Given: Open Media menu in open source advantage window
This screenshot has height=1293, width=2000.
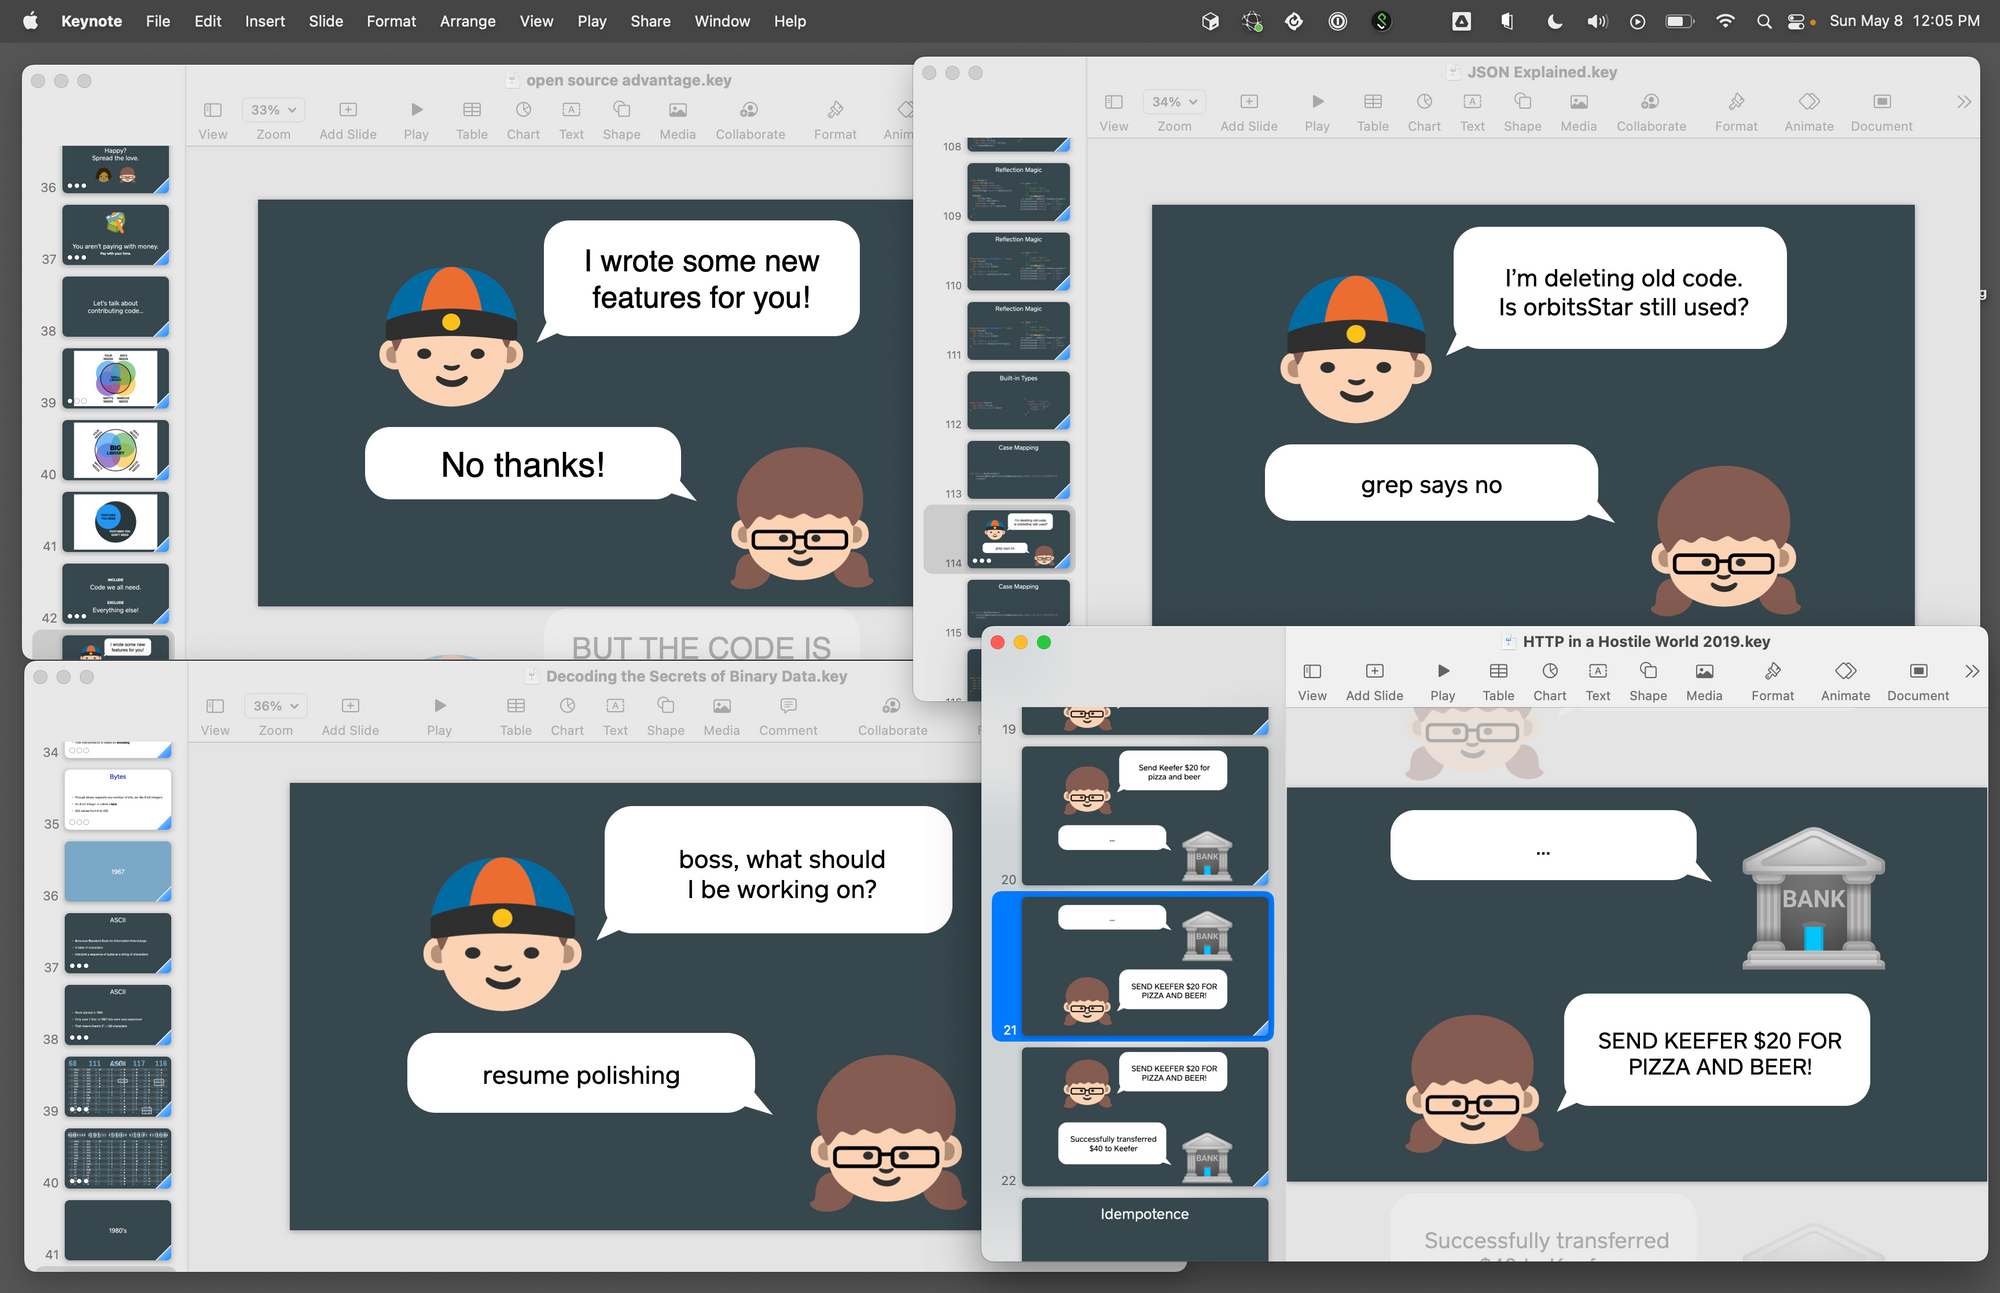Looking at the screenshot, I should [677, 120].
